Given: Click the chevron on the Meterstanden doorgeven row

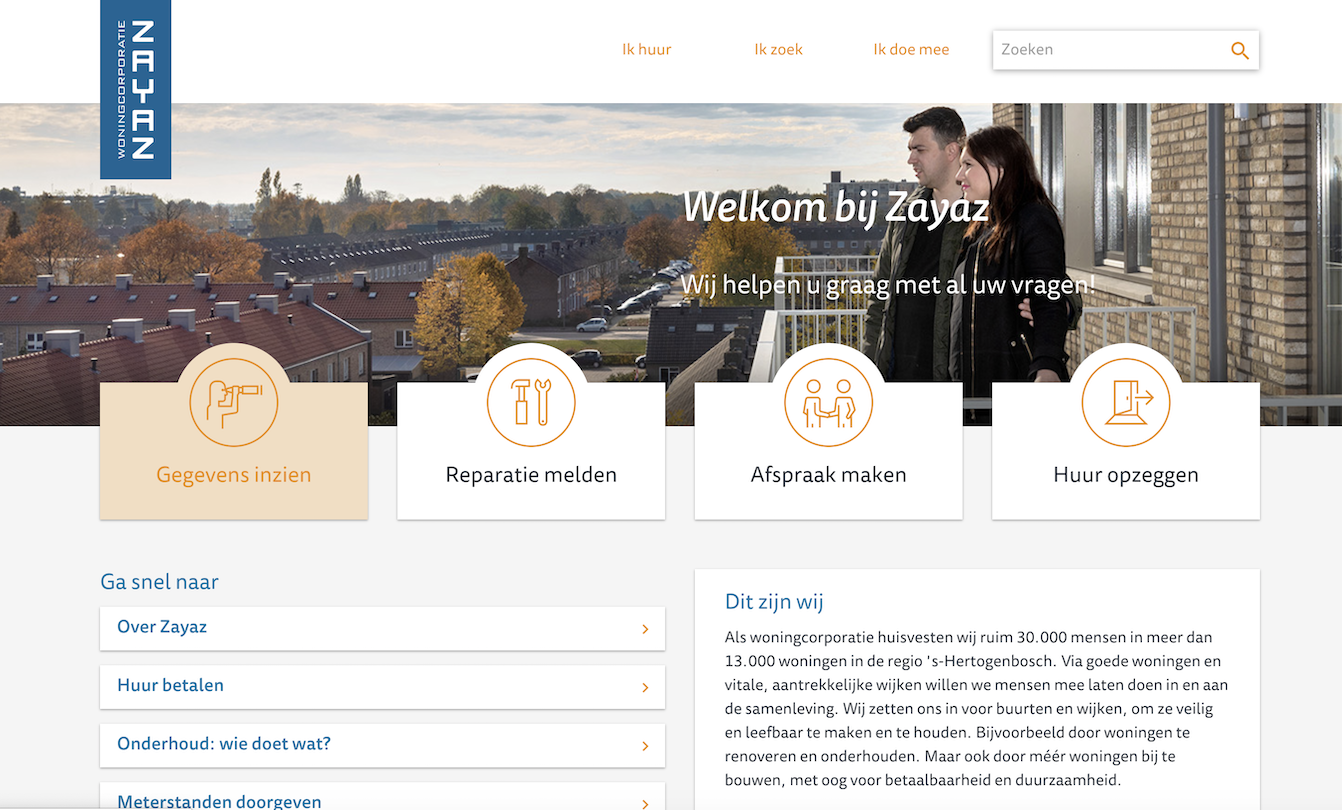Looking at the screenshot, I should click(x=645, y=803).
